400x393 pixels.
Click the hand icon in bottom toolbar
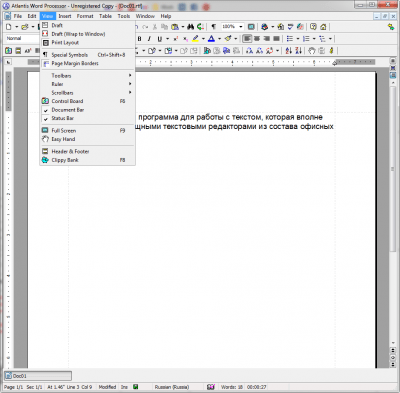point(312,51)
